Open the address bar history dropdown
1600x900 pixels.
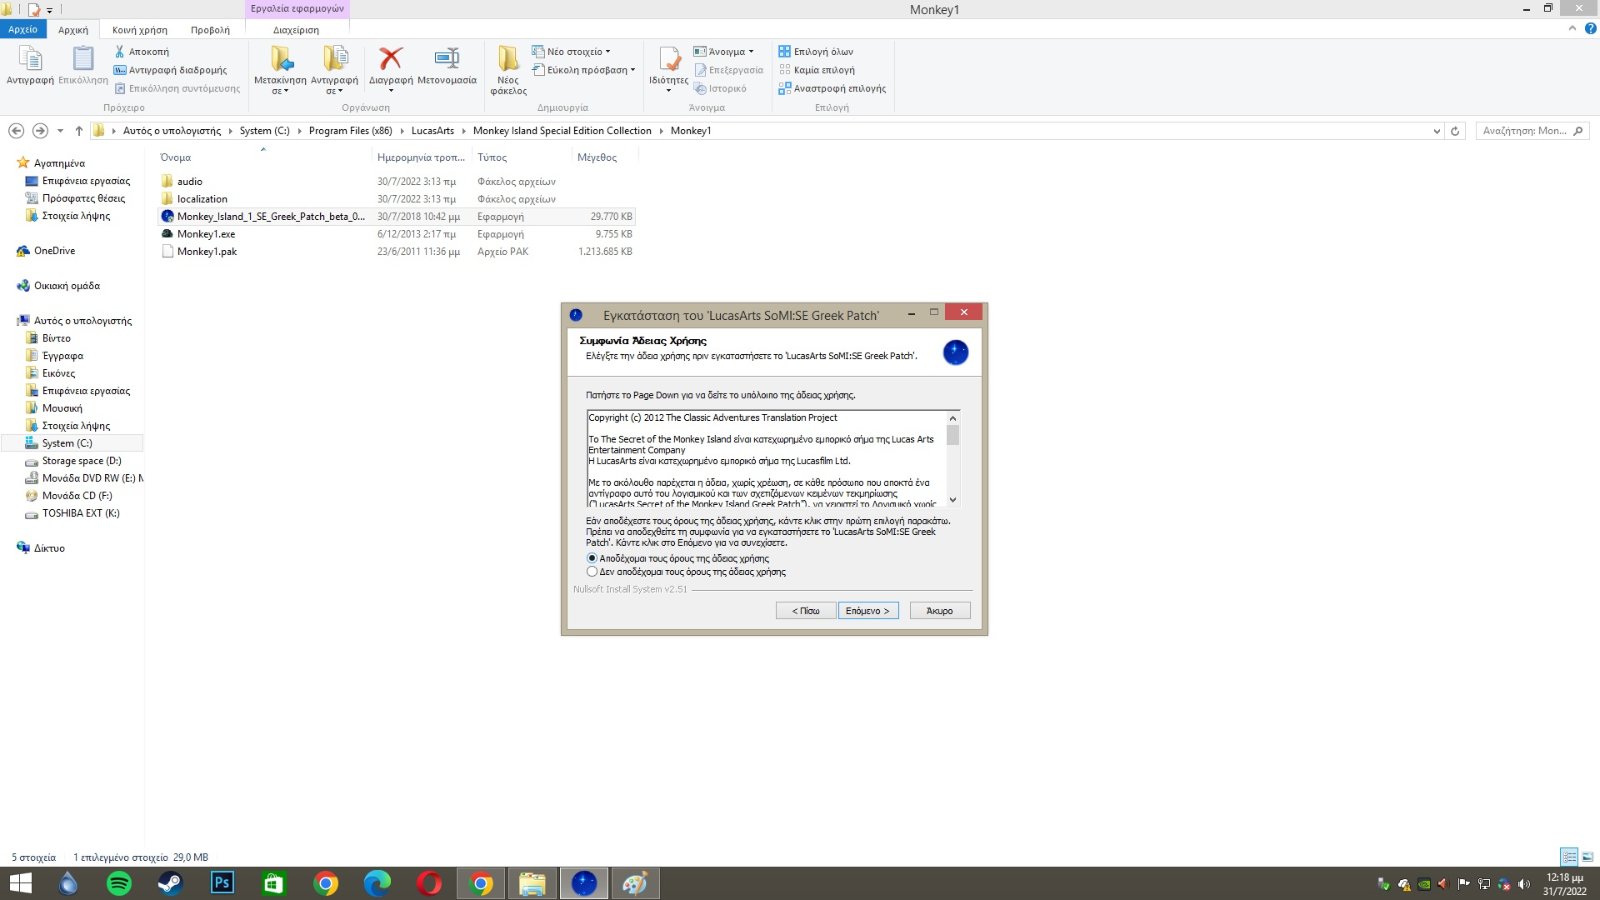click(x=1437, y=131)
